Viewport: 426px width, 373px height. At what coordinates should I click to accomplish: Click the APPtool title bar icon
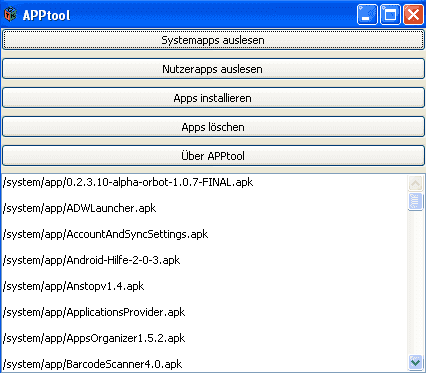10,14
